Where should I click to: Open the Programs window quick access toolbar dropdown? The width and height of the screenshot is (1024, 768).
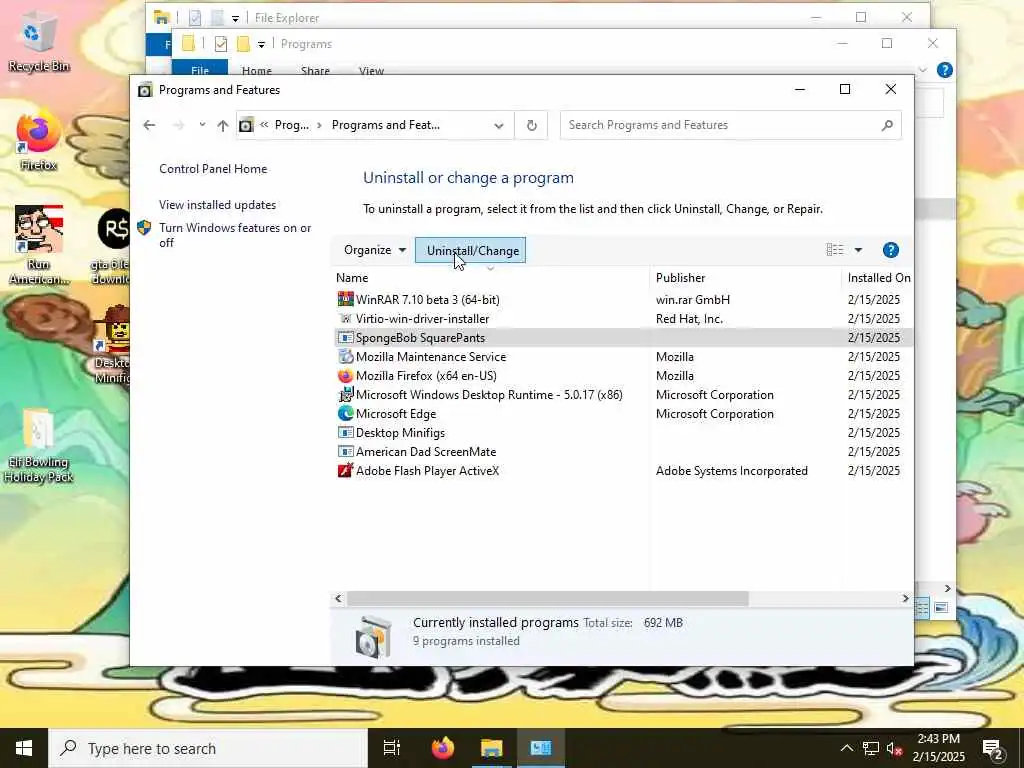pos(261,44)
